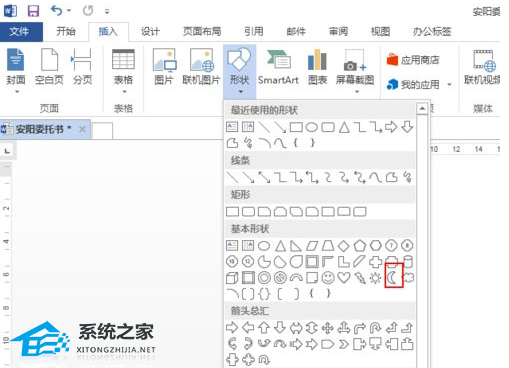Select the cross shape in 基本形状
This screenshot has width=509, height=368.
375,262
